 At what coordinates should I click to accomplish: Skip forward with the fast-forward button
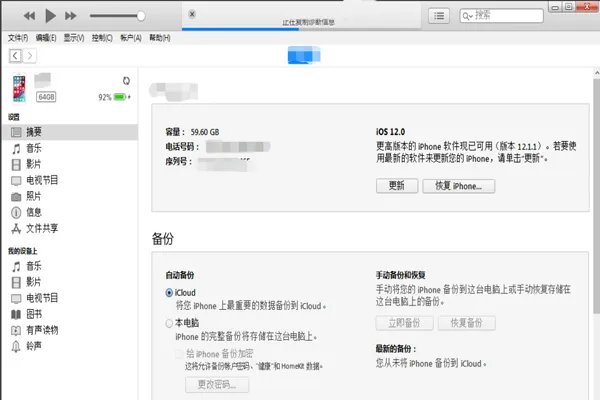(x=70, y=16)
